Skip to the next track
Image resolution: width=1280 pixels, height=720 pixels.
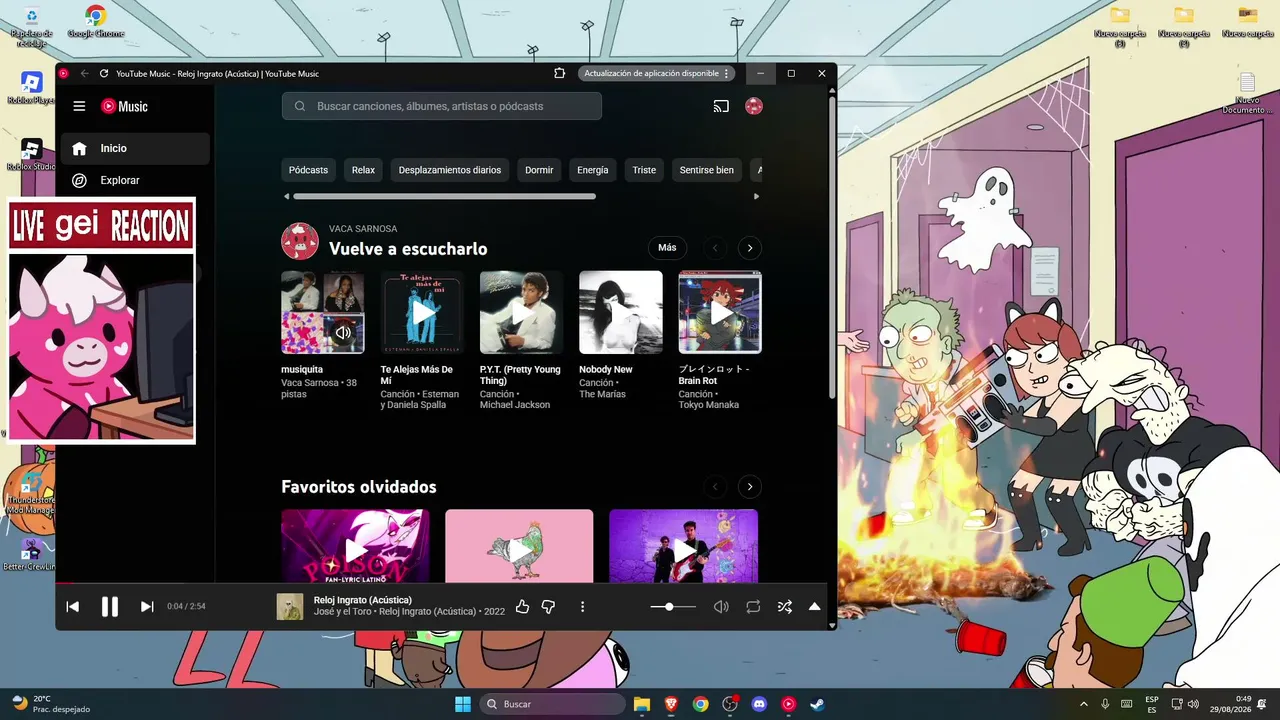pyautogui.click(x=147, y=606)
